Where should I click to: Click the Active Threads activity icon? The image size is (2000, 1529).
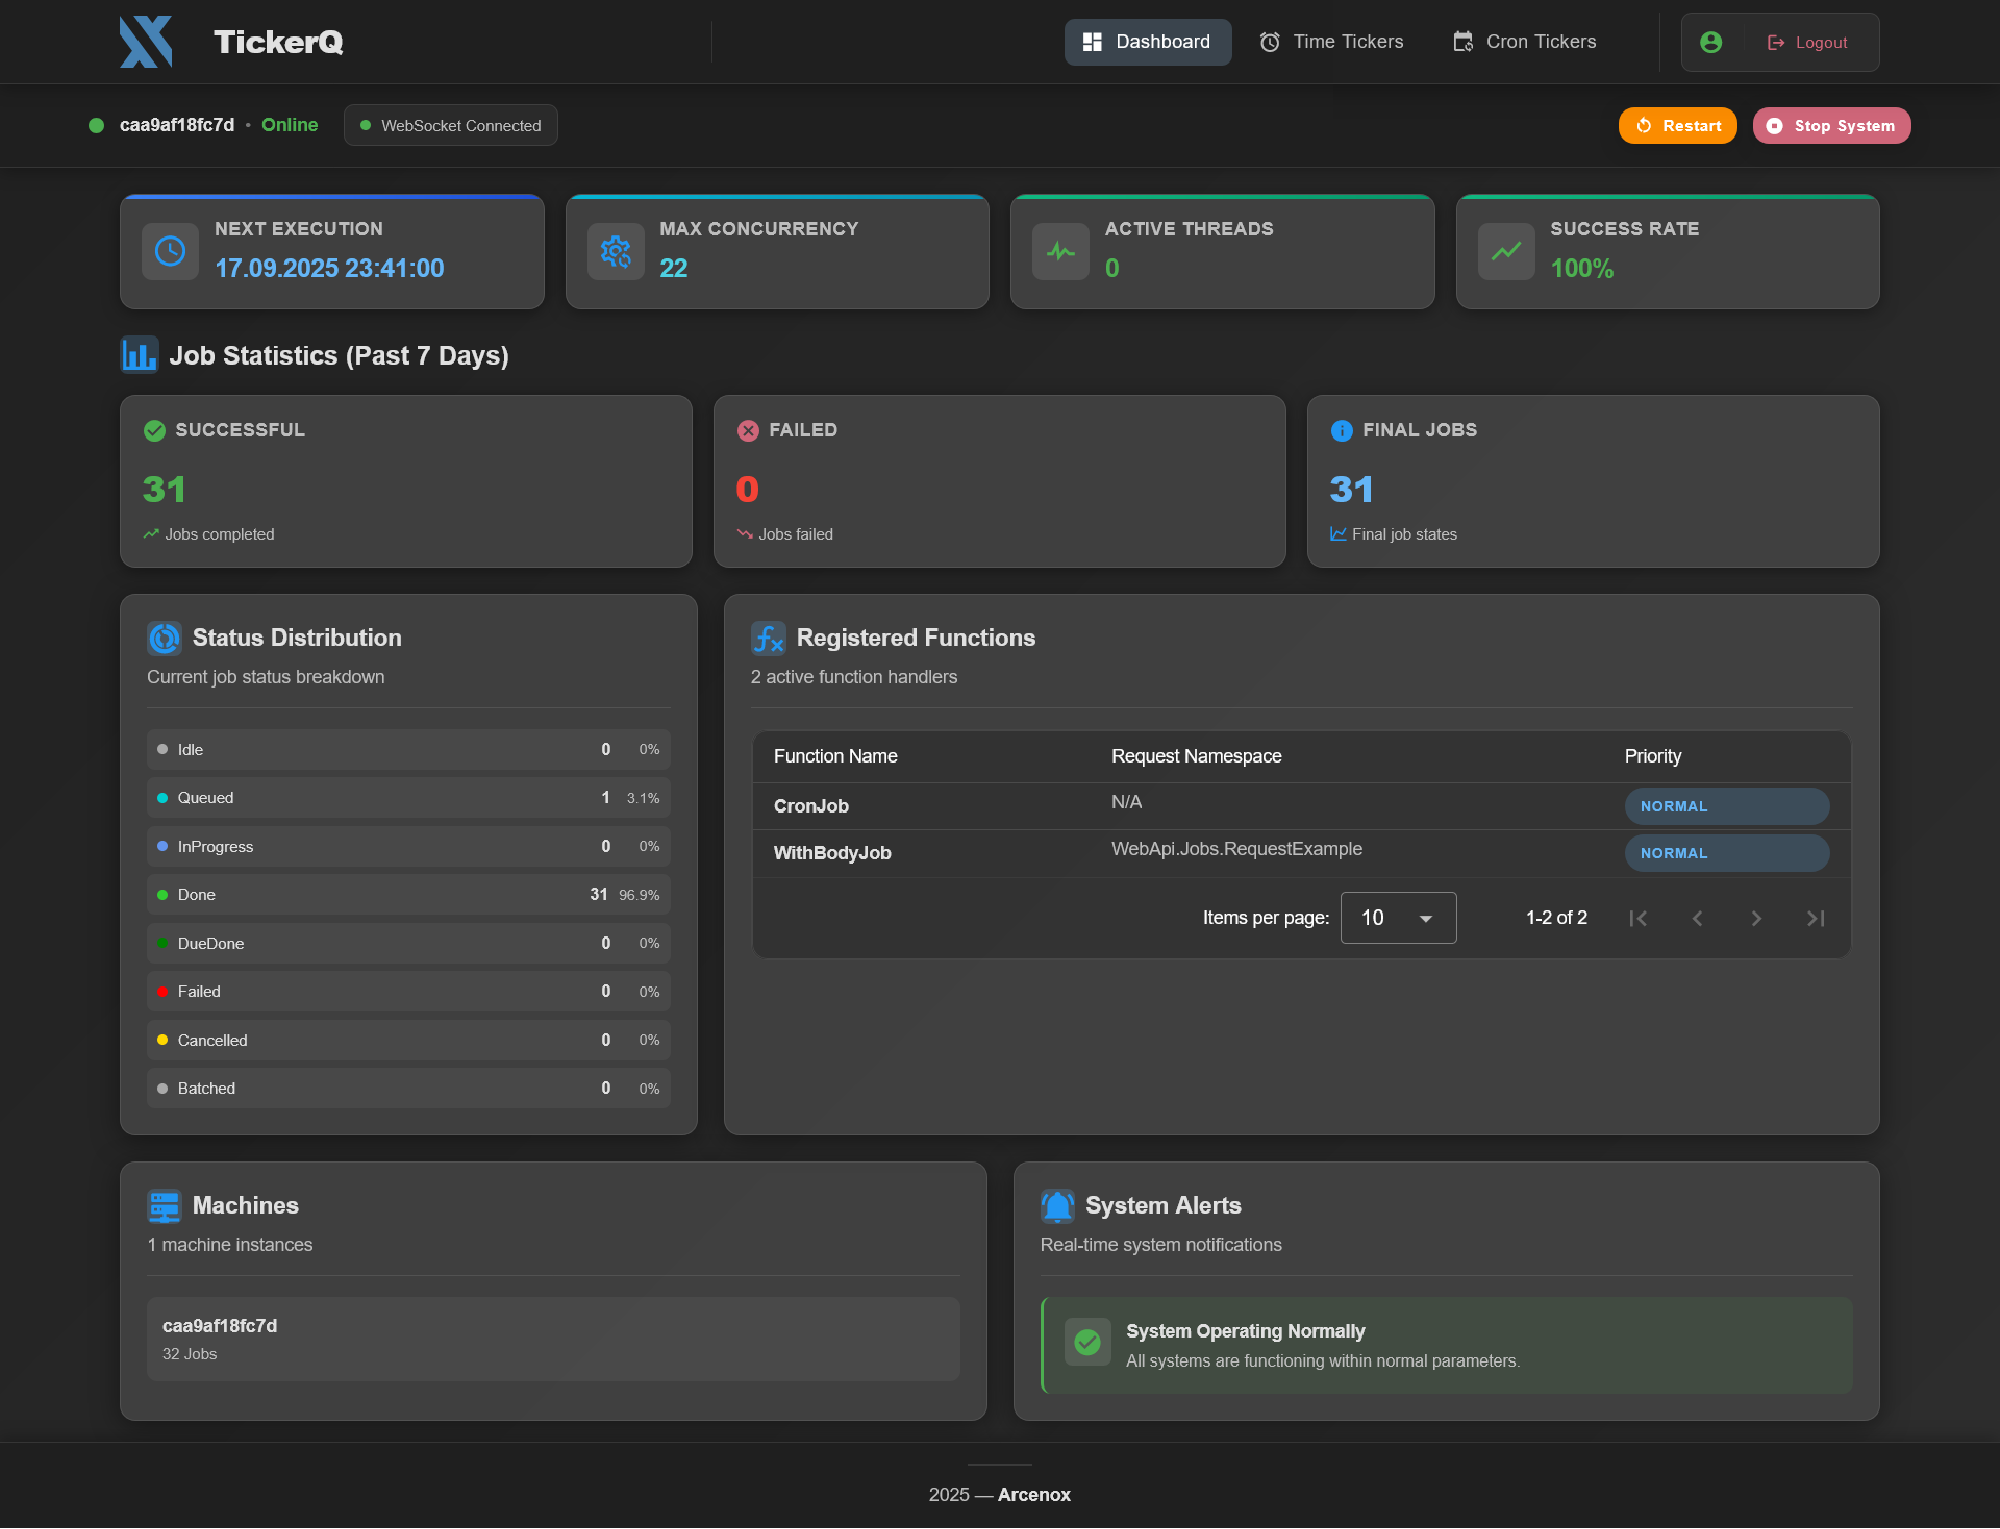1060,251
